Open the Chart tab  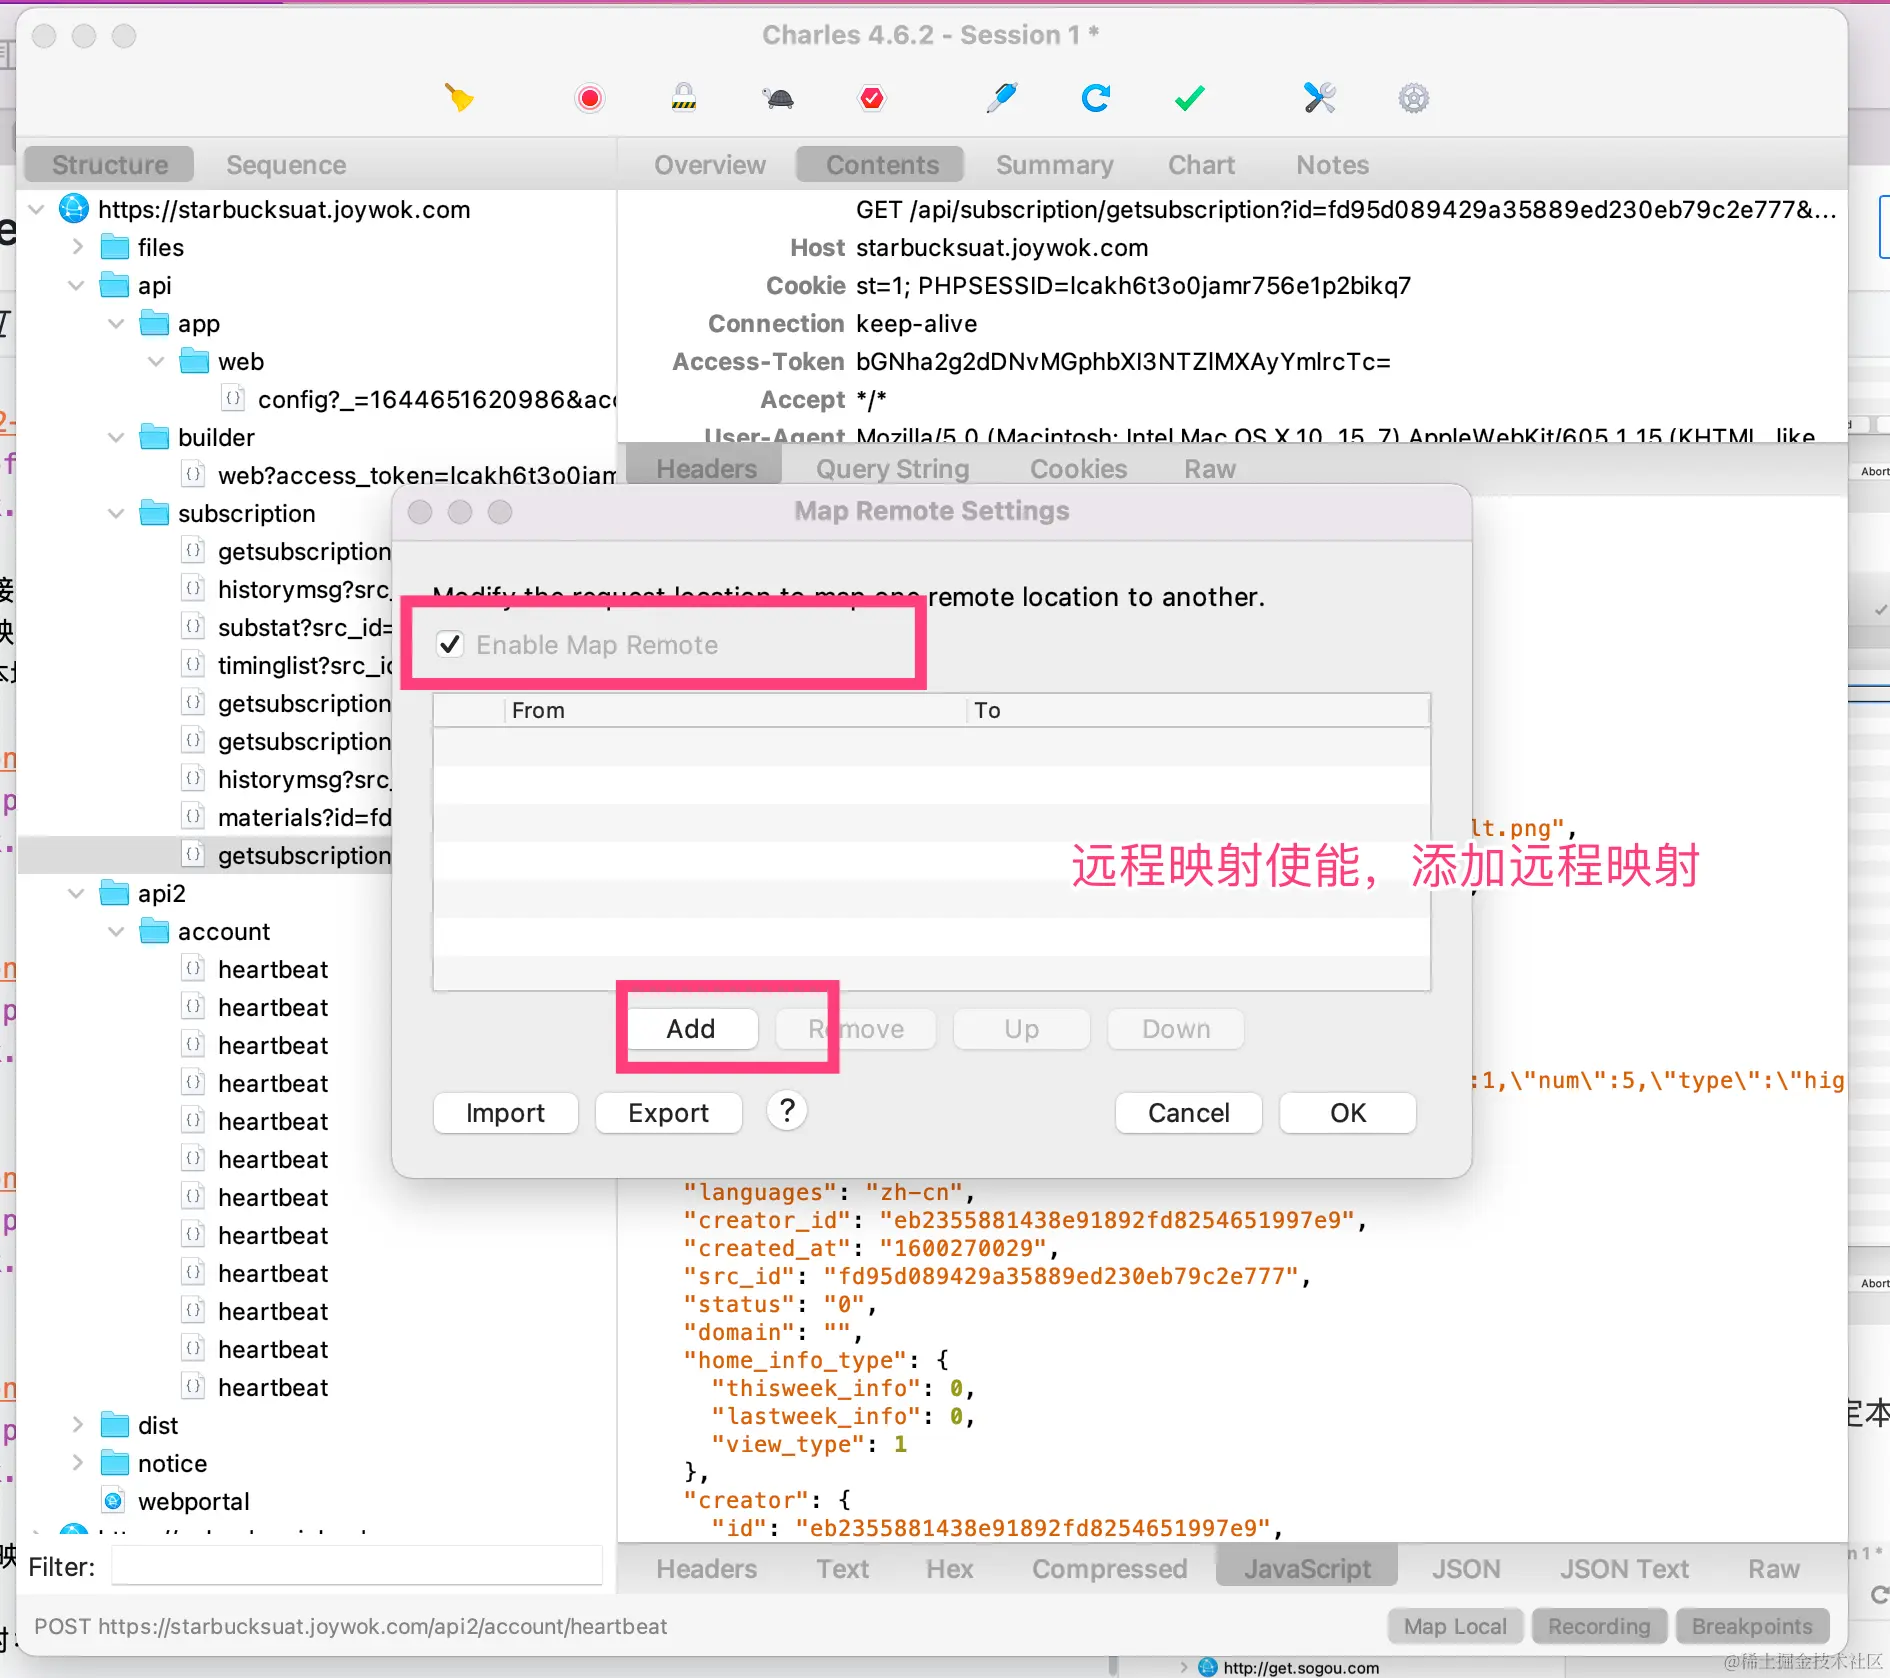[1201, 164]
